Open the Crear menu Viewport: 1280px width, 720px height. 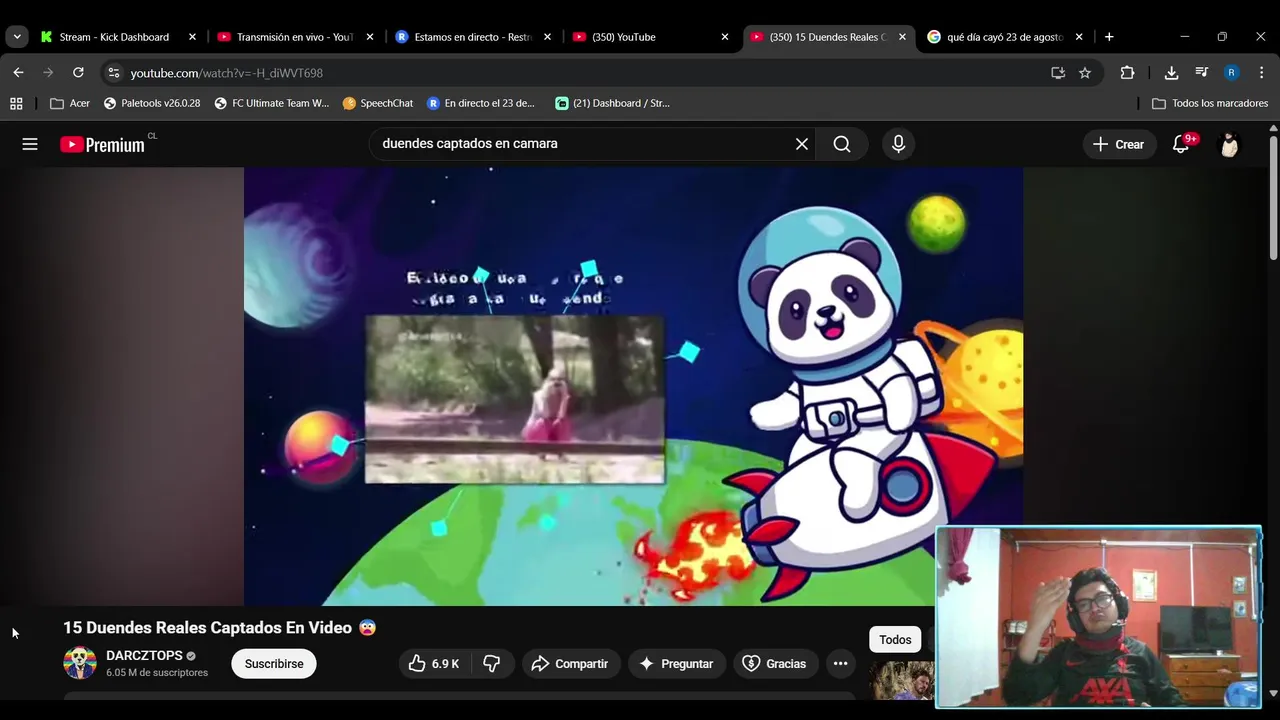tap(1119, 144)
